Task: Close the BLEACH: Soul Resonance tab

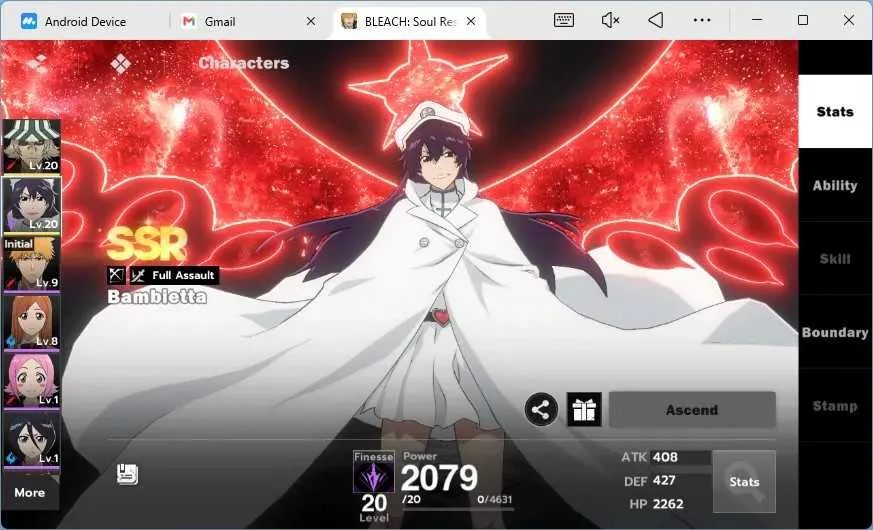Action: (x=471, y=21)
